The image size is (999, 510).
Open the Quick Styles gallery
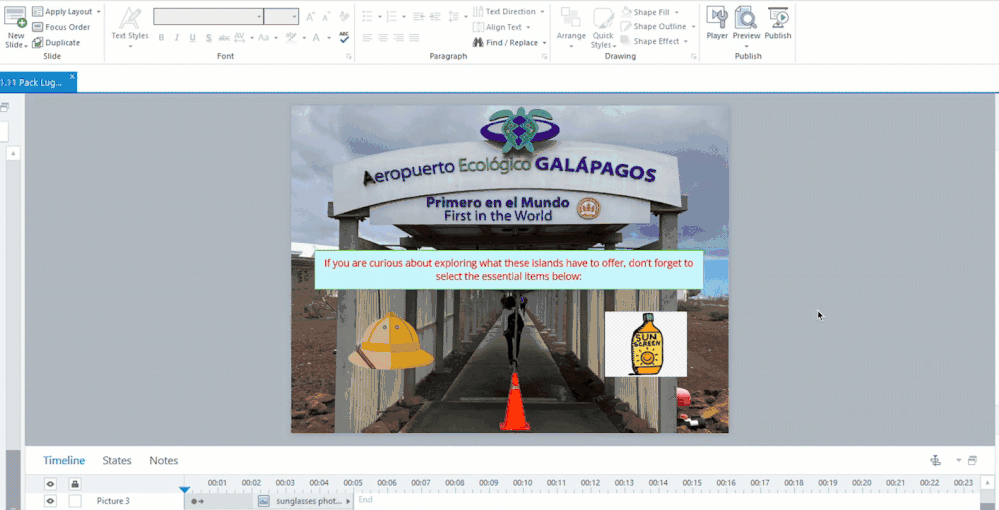(x=601, y=28)
